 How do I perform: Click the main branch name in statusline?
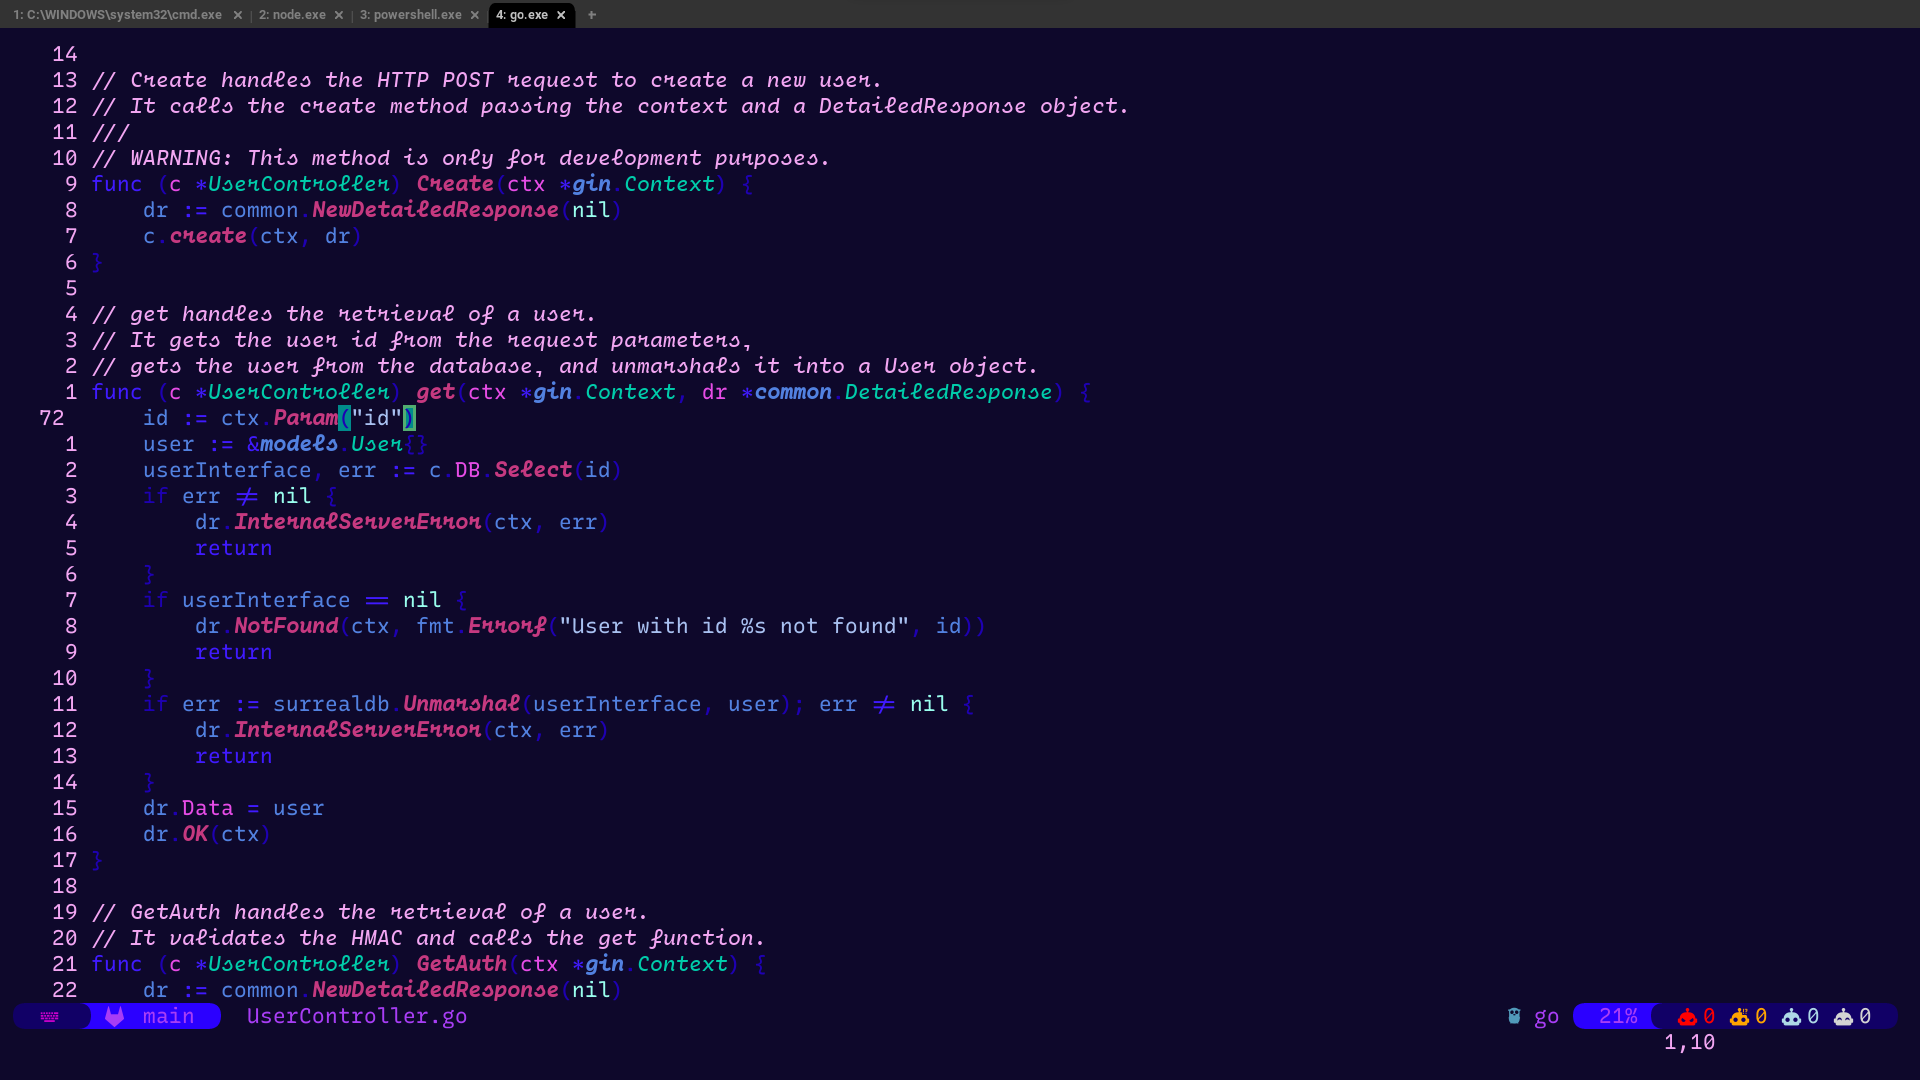coord(168,1016)
